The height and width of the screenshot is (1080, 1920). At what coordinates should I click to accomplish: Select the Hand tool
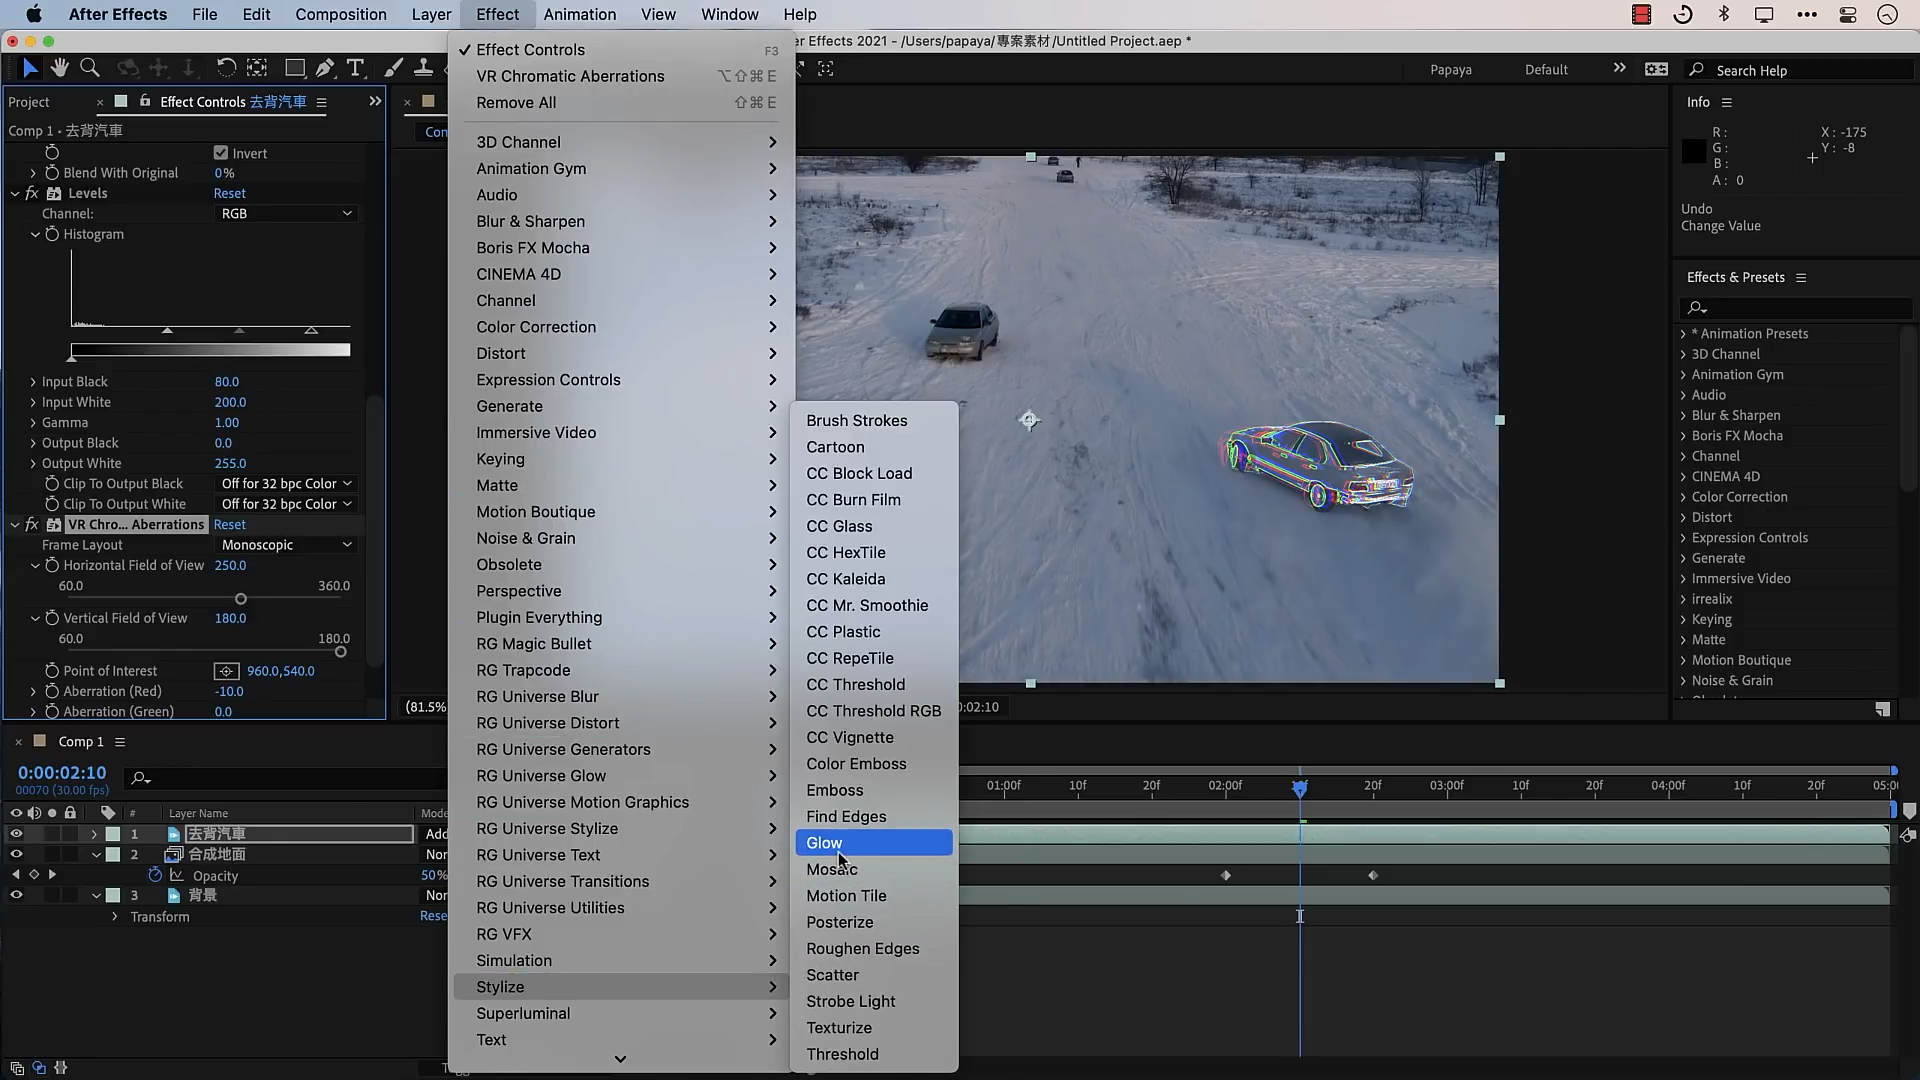click(60, 68)
